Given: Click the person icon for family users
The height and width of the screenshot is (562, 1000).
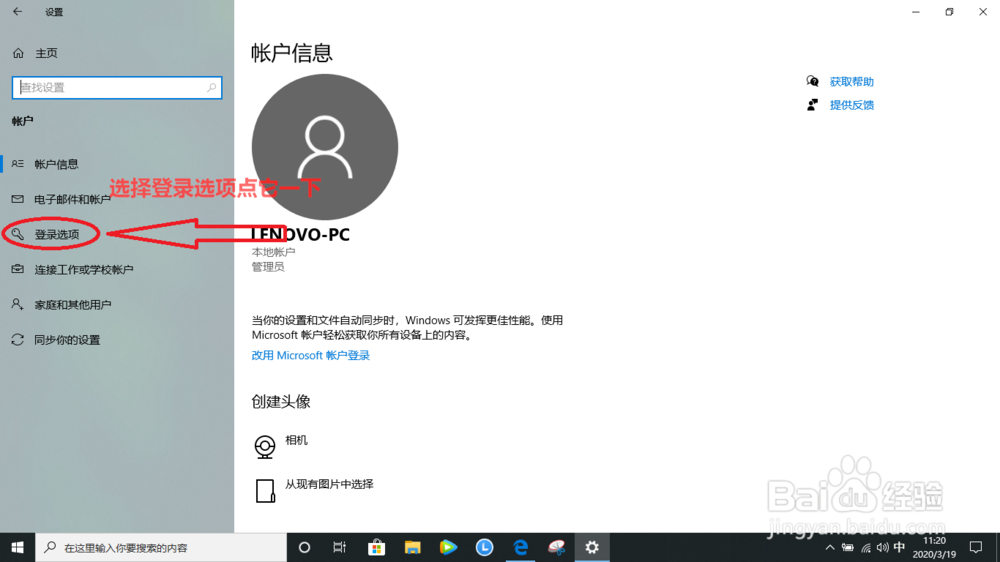Looking at the screenshot, I should click(x=18, y=304).
